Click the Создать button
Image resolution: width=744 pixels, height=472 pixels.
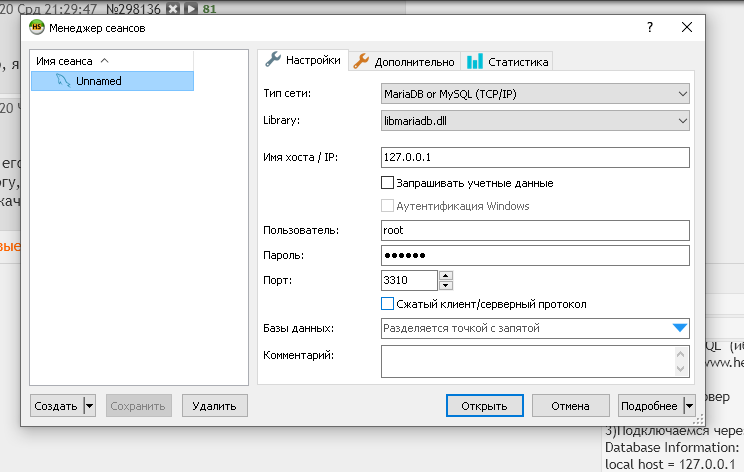point(56,406)
